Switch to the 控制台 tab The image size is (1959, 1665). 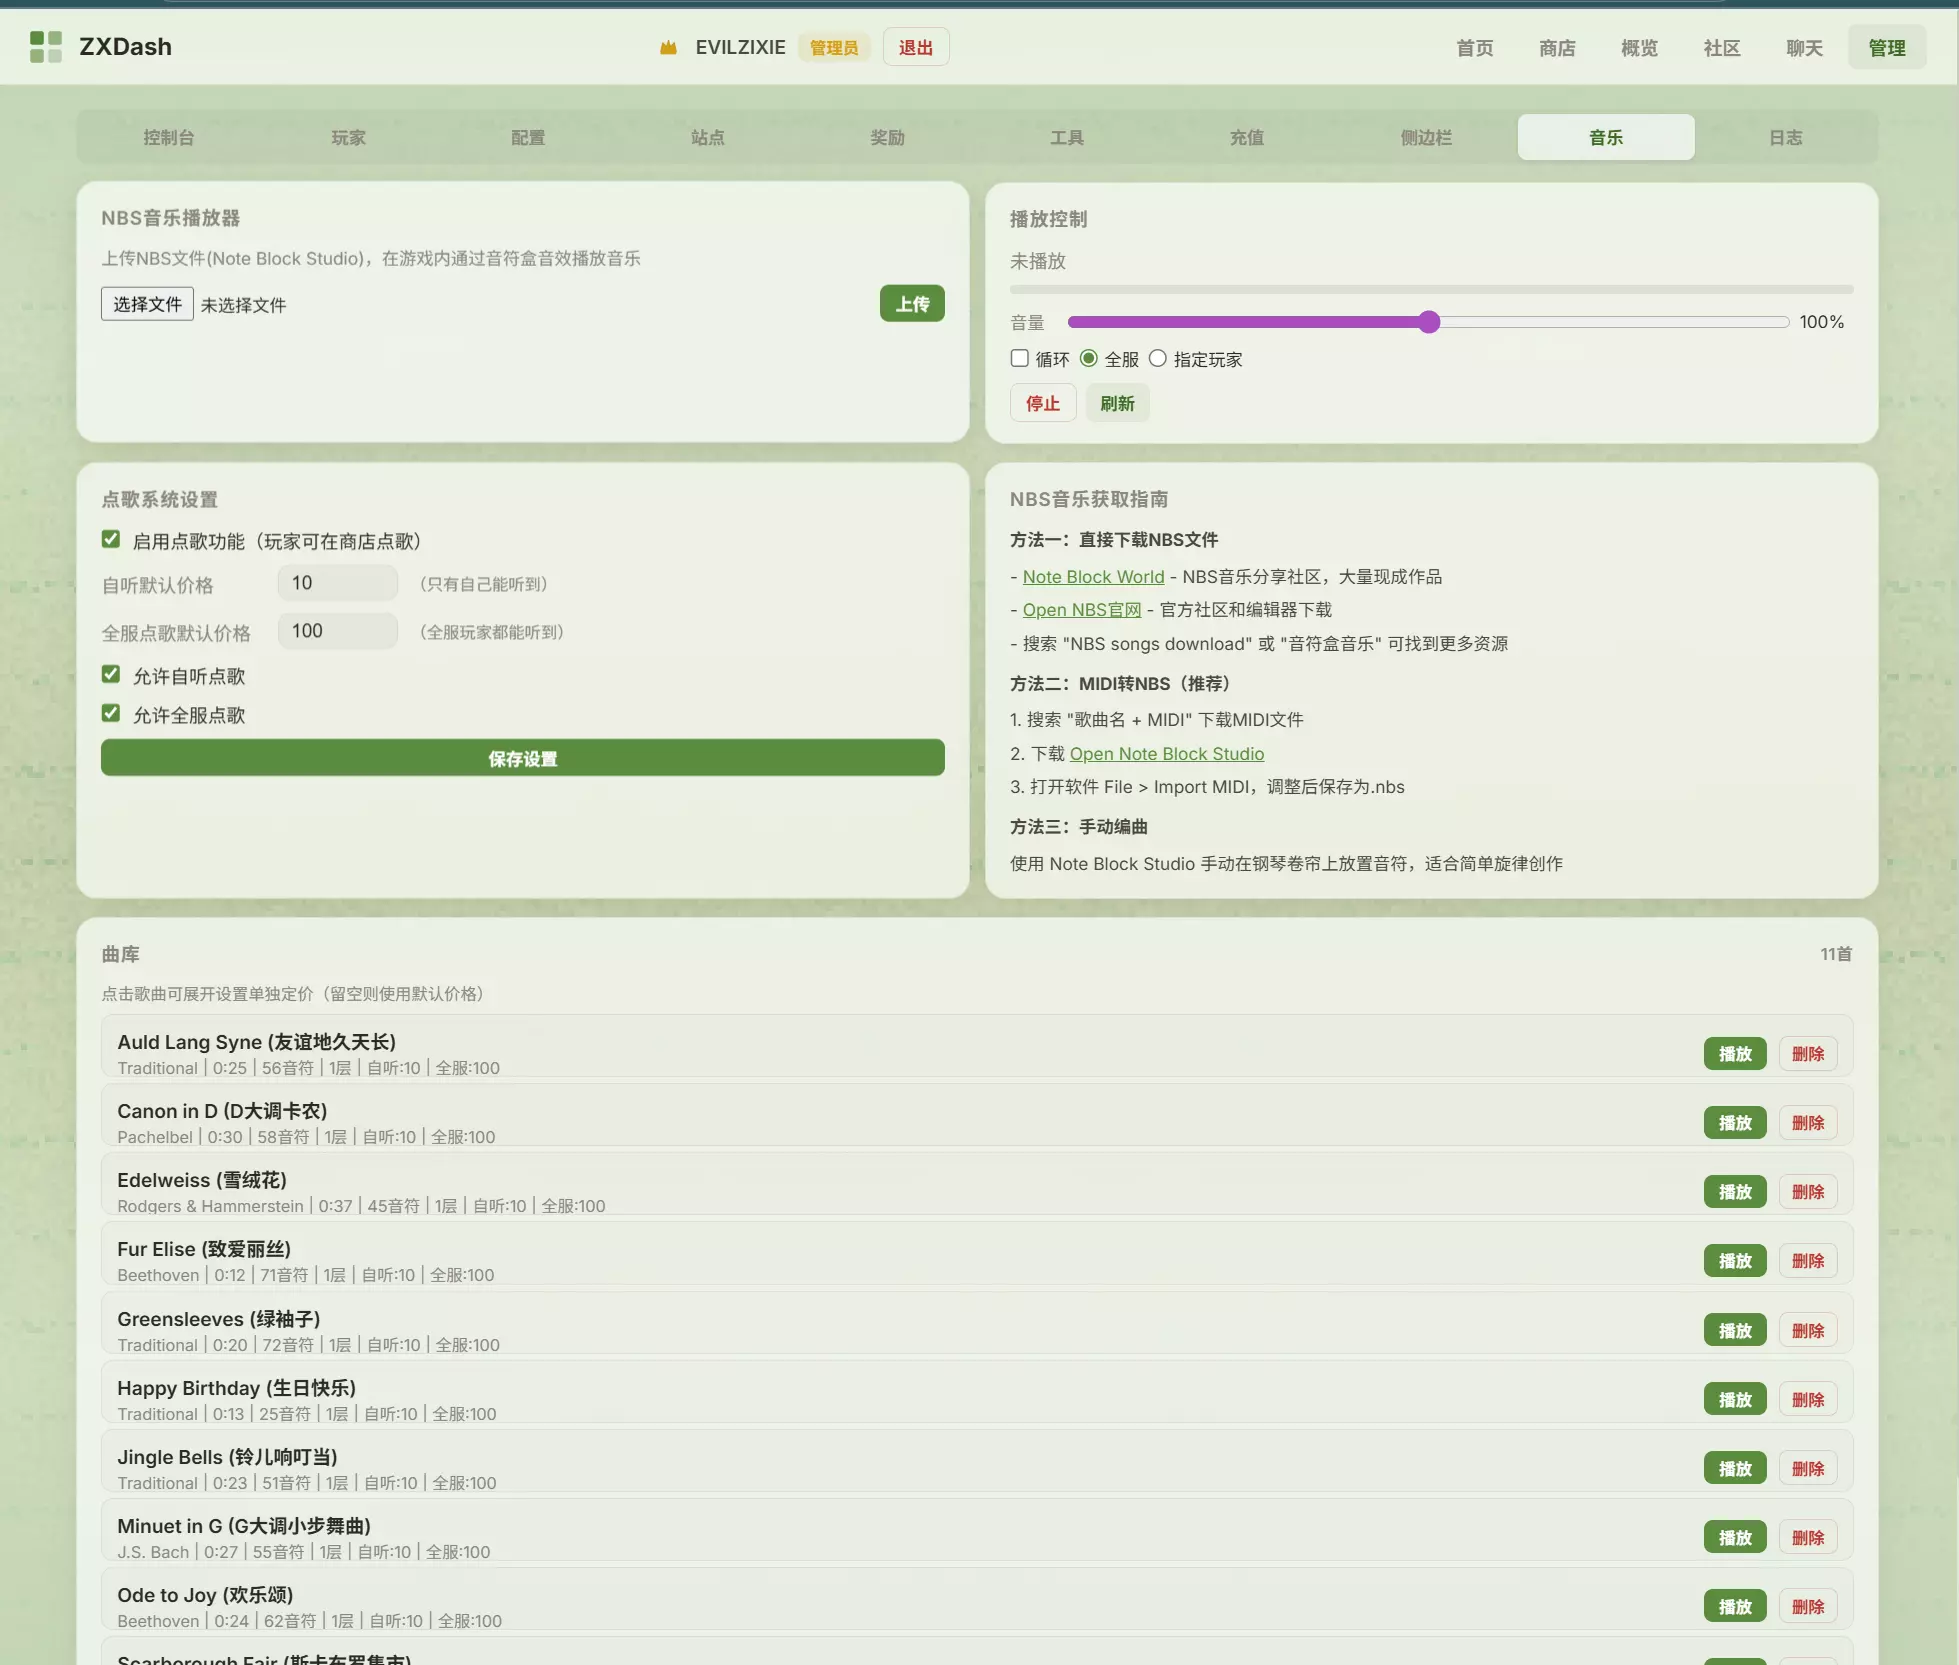[168, 137]
